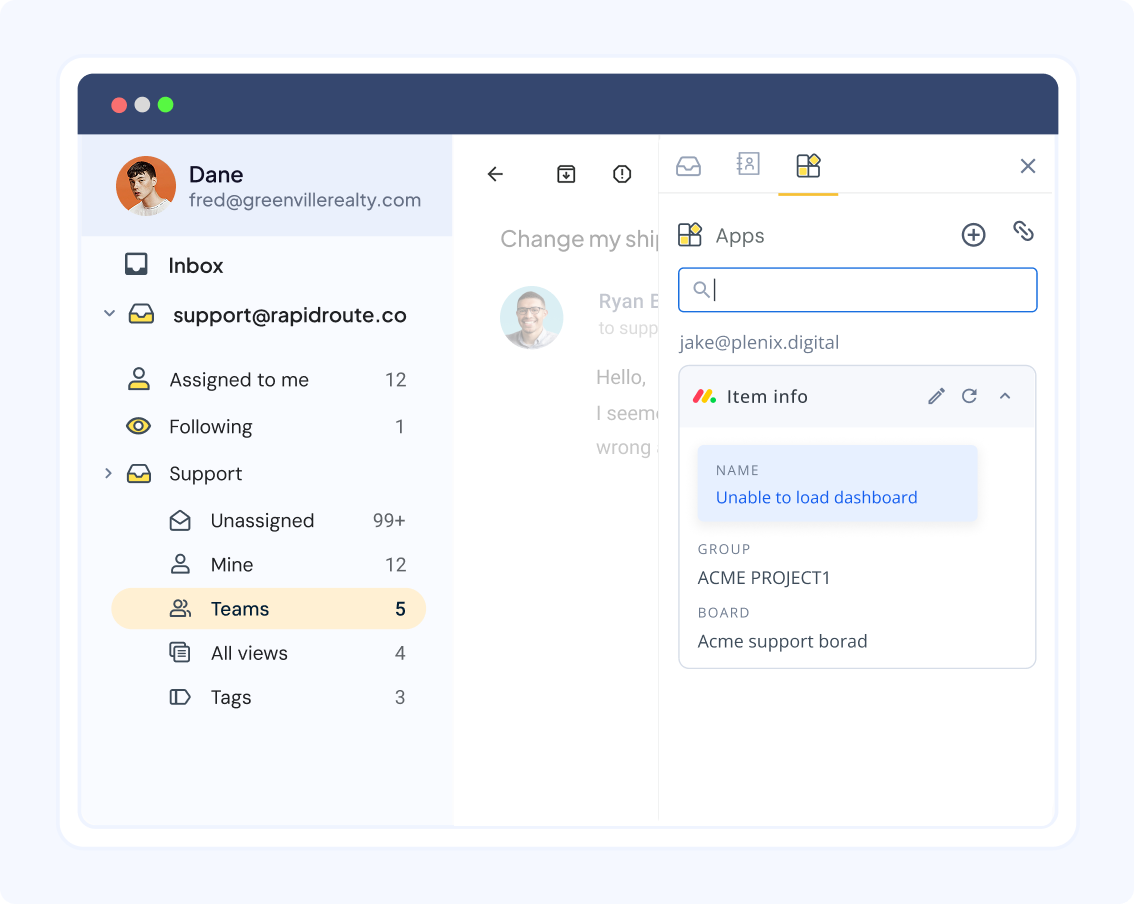Image resolution: width=1134 pixels, height=904 pixels.
Task: Close the side panel with X
Action: coord(1027,166)
